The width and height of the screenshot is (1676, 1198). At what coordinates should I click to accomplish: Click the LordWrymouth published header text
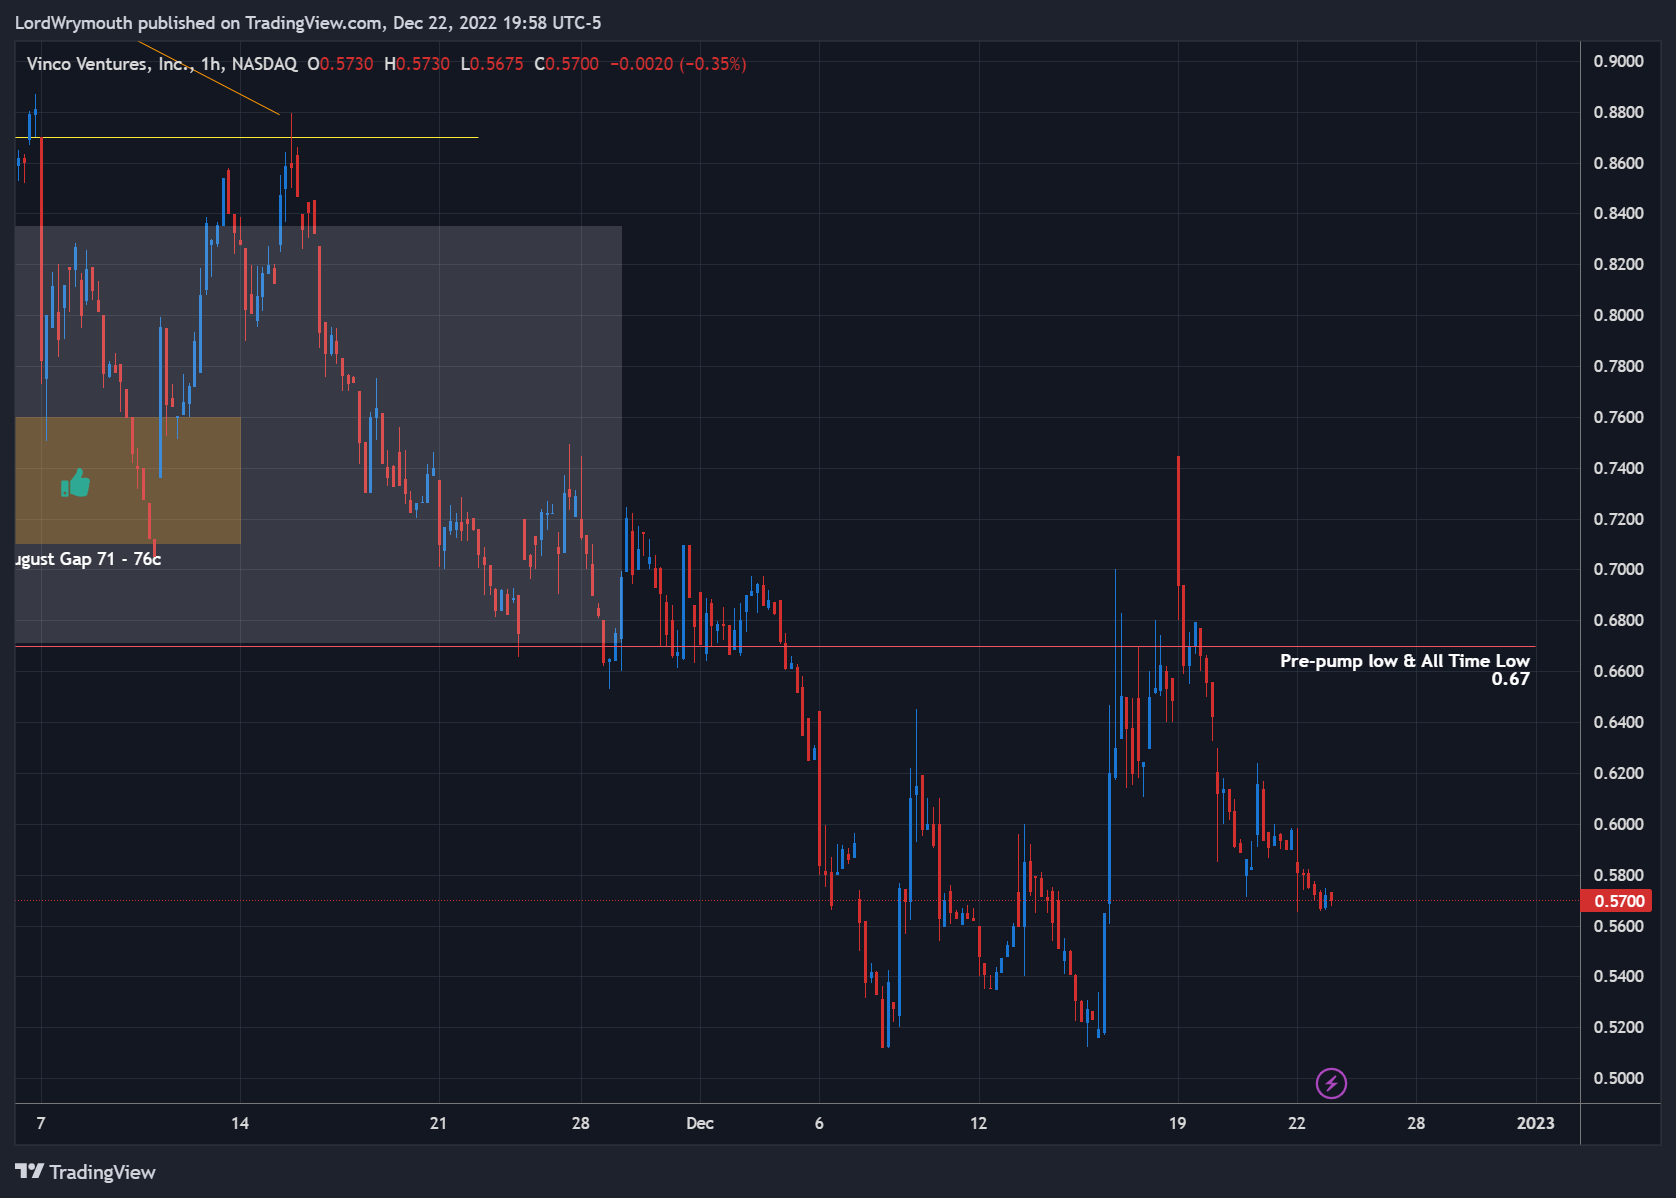[308, 23]
